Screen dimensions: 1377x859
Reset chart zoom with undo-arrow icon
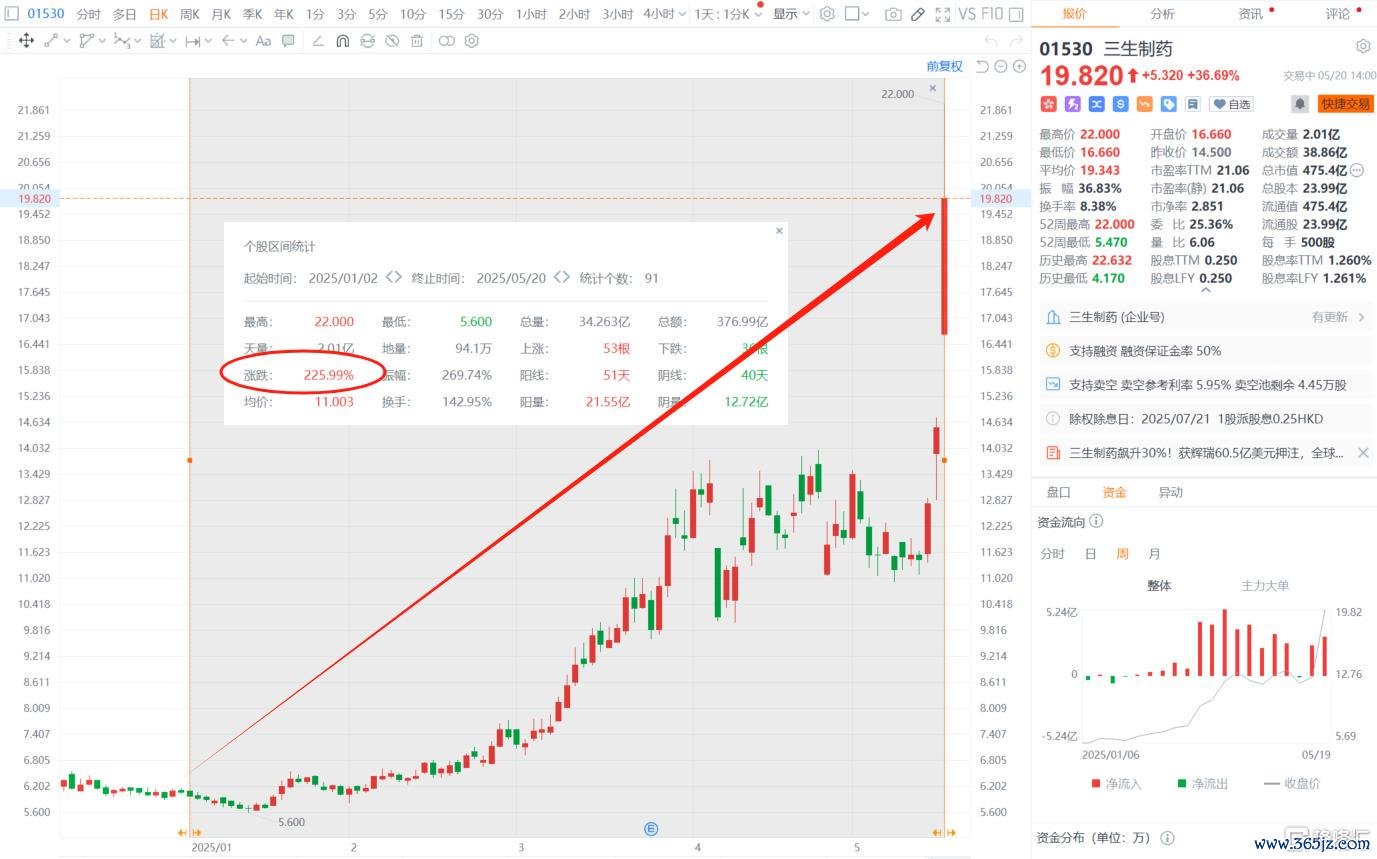(x=983, y=66)
